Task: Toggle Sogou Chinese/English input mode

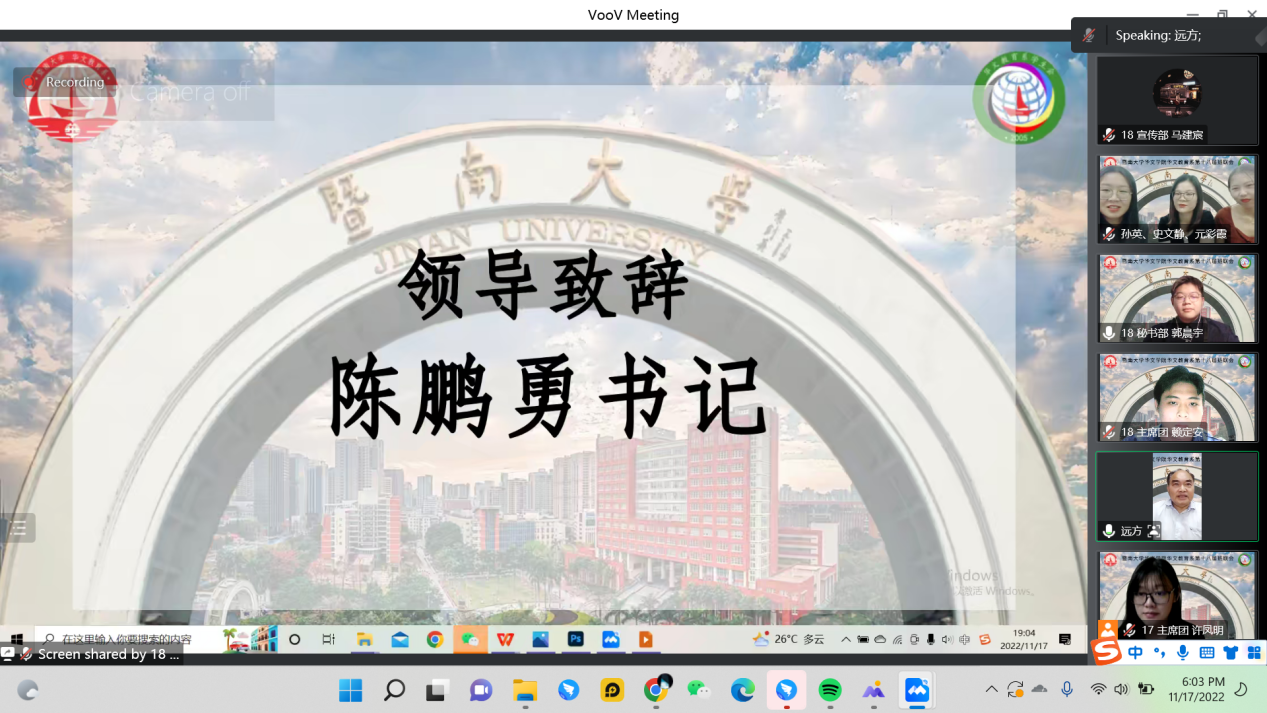Action: (1136, 653)
